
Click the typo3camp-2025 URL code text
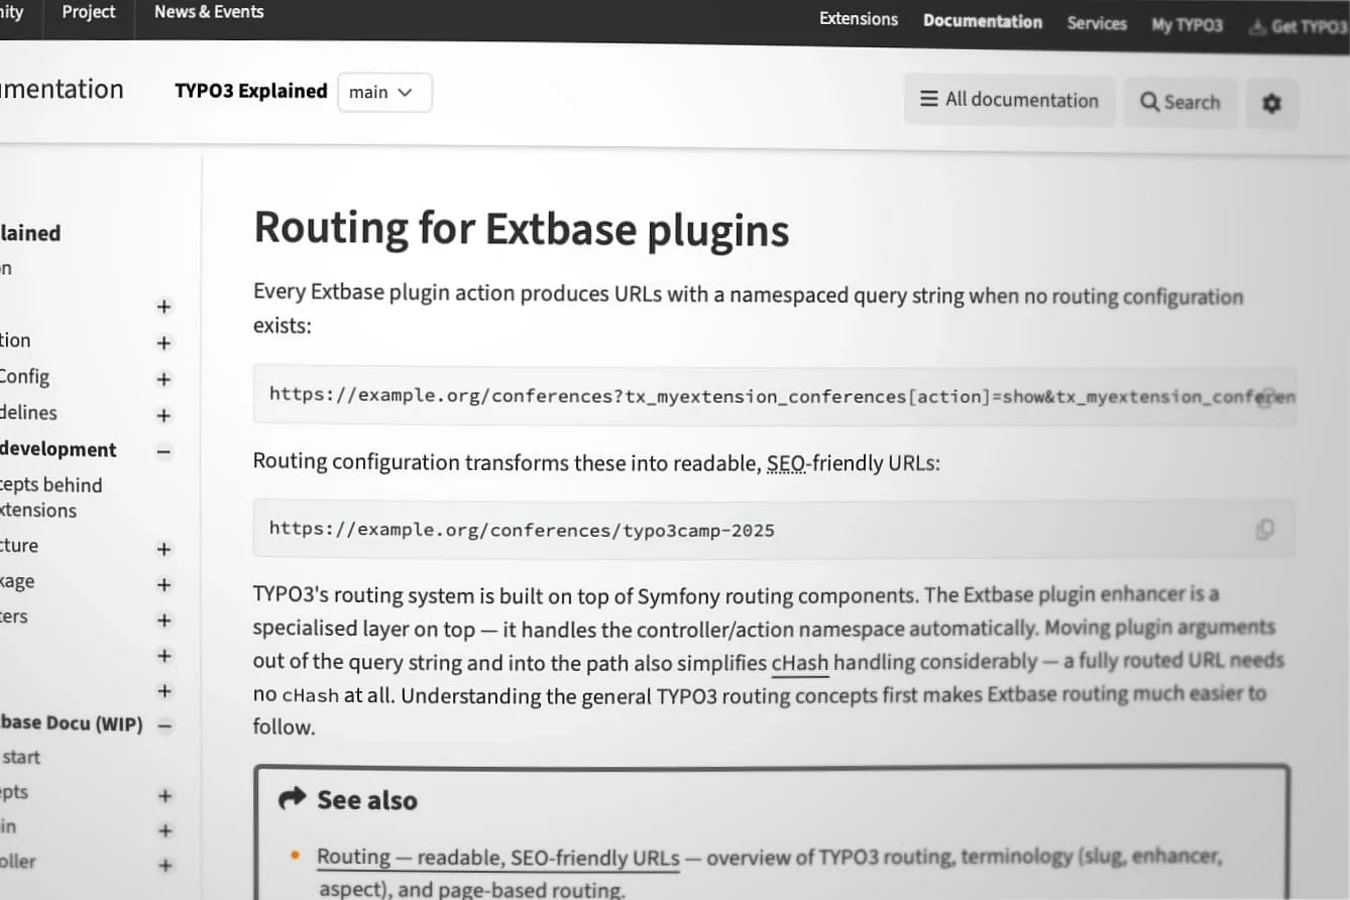click(x=522, y=529)
